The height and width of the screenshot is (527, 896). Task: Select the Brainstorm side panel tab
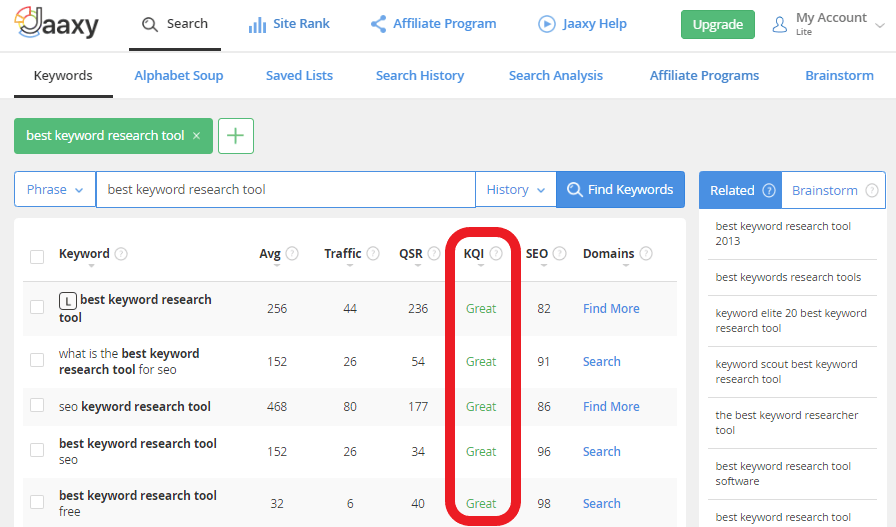pyautogui.click(x=834, y=190)
